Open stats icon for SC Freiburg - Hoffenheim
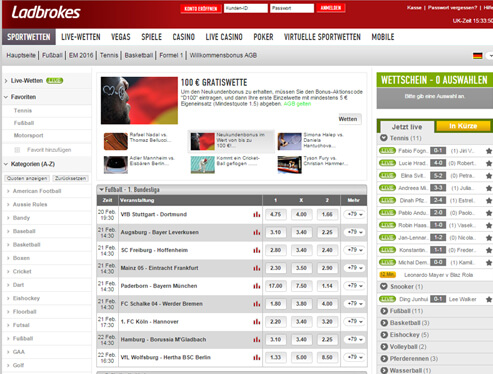The width and height of the screenshot is (493, 374). point(256,250)
